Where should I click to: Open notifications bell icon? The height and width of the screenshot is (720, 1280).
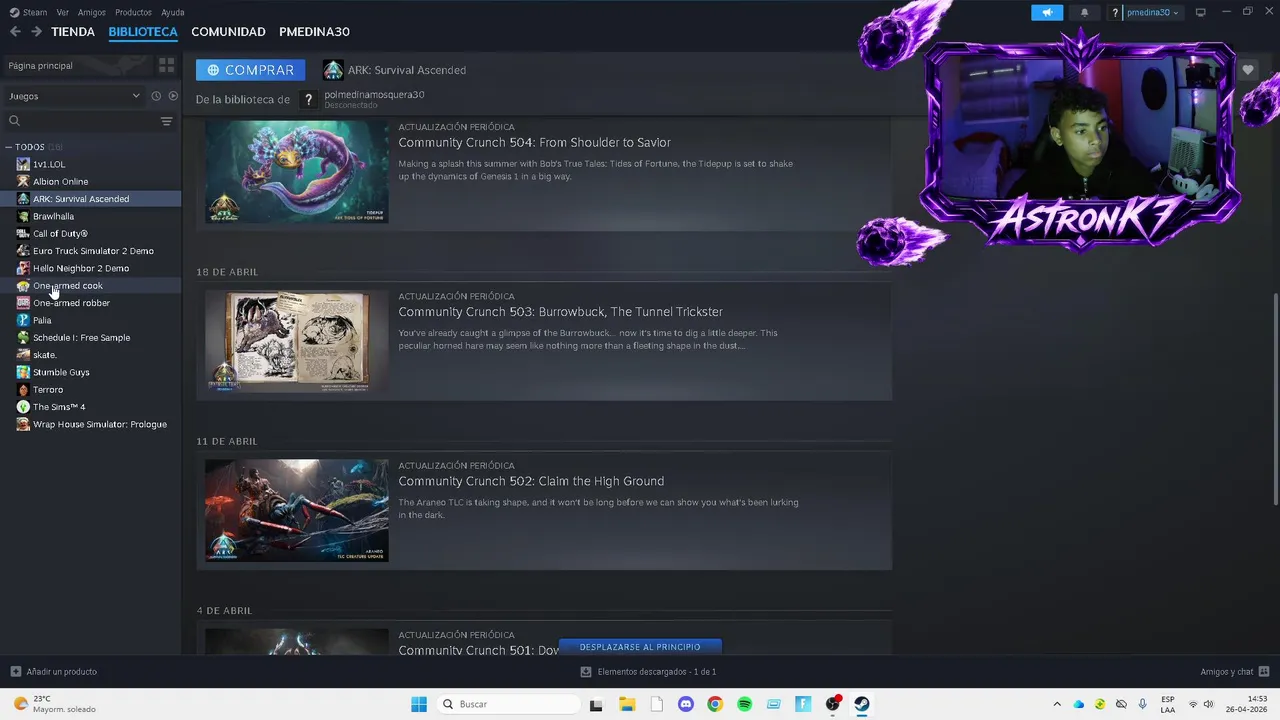pos(1084,12)
